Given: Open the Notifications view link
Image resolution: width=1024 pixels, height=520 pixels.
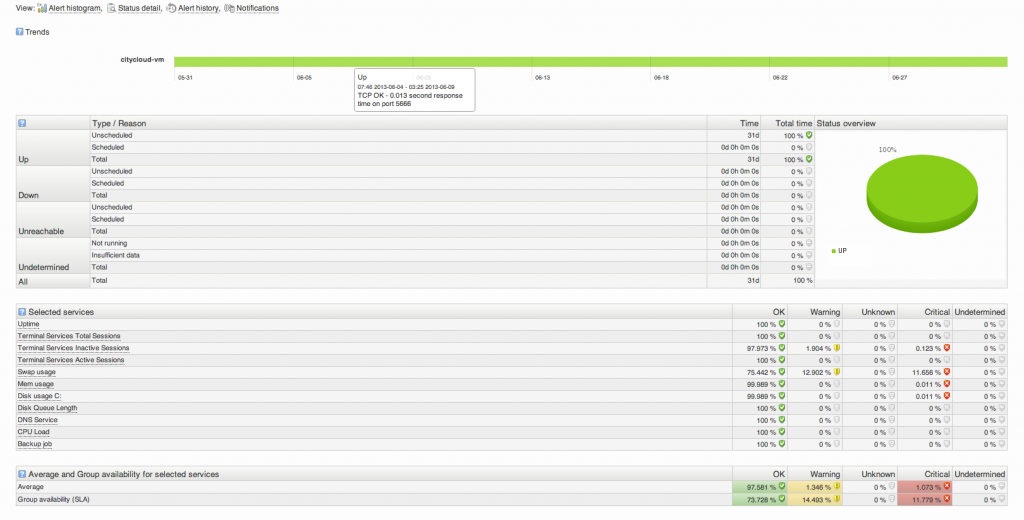Looking at the screenshot, I should click(257, 8).
